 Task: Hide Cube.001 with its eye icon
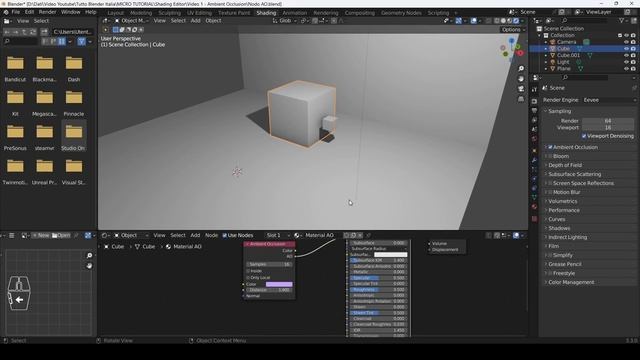pyautogui.click(x=626, y=55)
